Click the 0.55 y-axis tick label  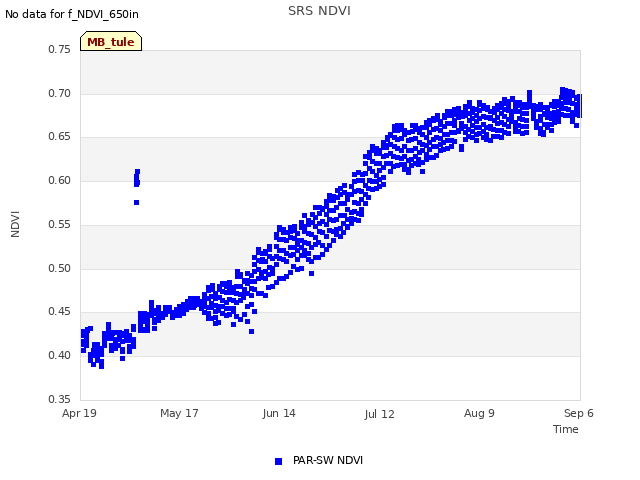60,224
